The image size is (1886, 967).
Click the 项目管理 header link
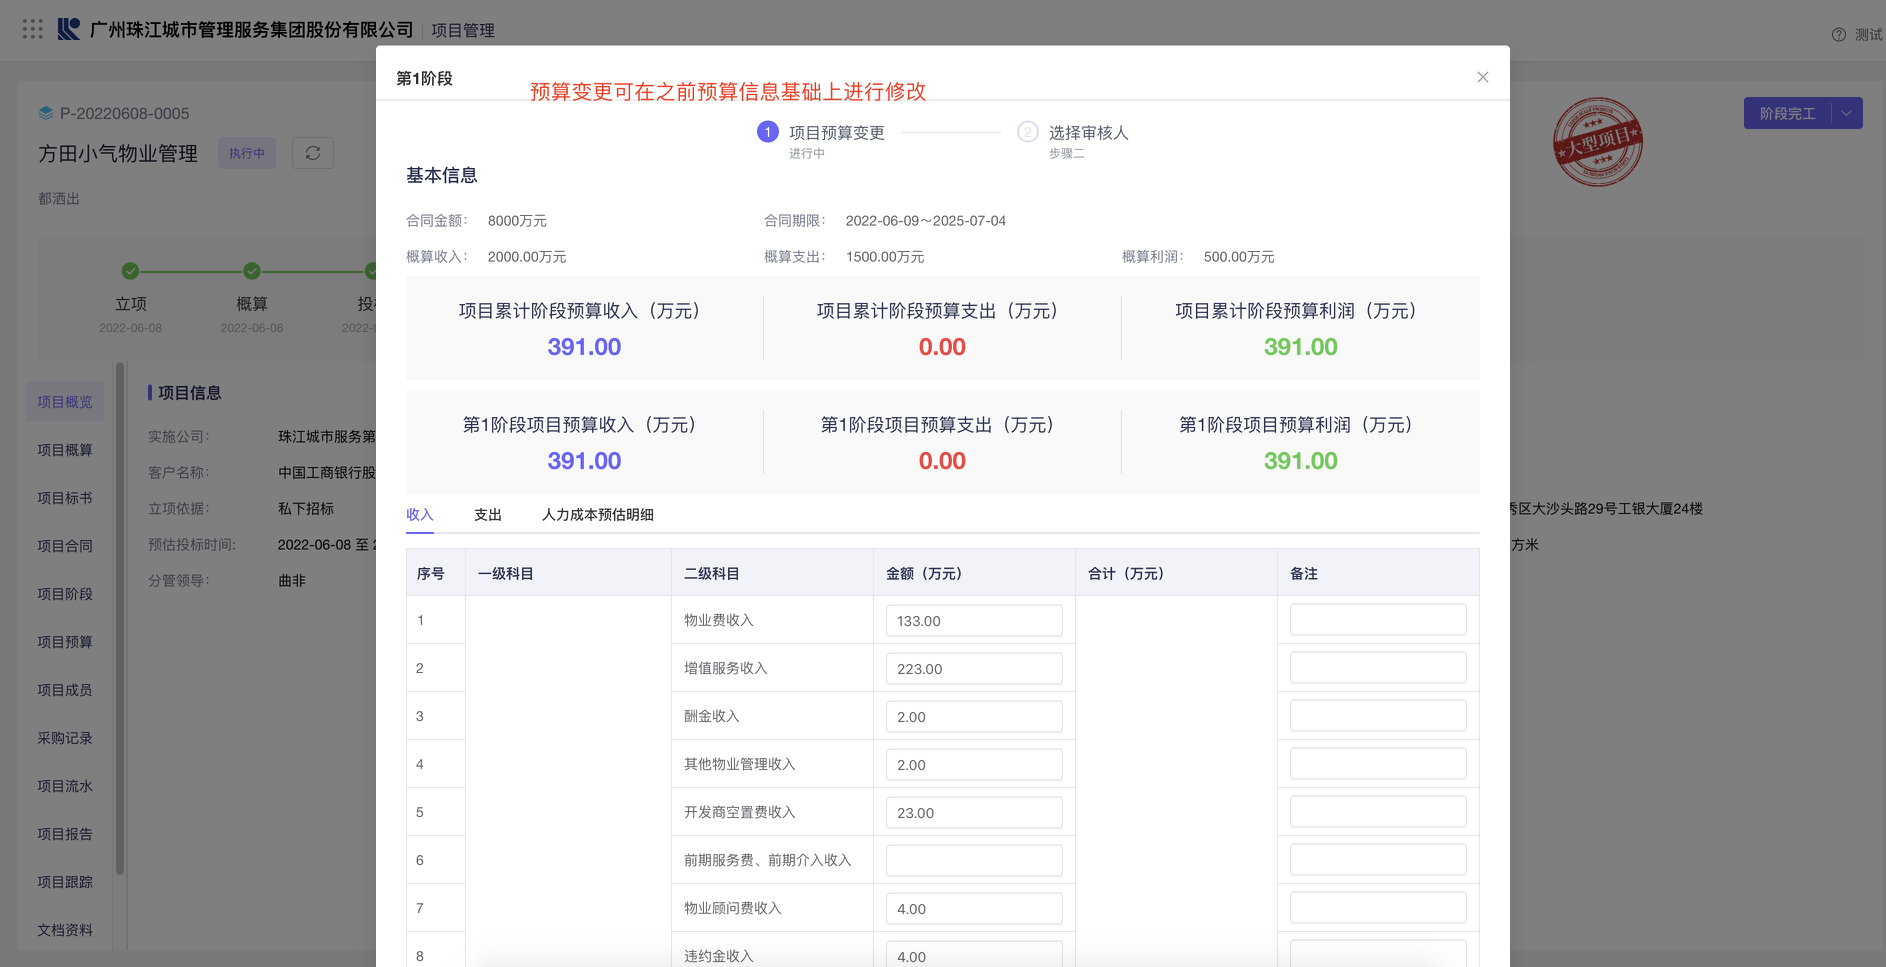[463, 30]
